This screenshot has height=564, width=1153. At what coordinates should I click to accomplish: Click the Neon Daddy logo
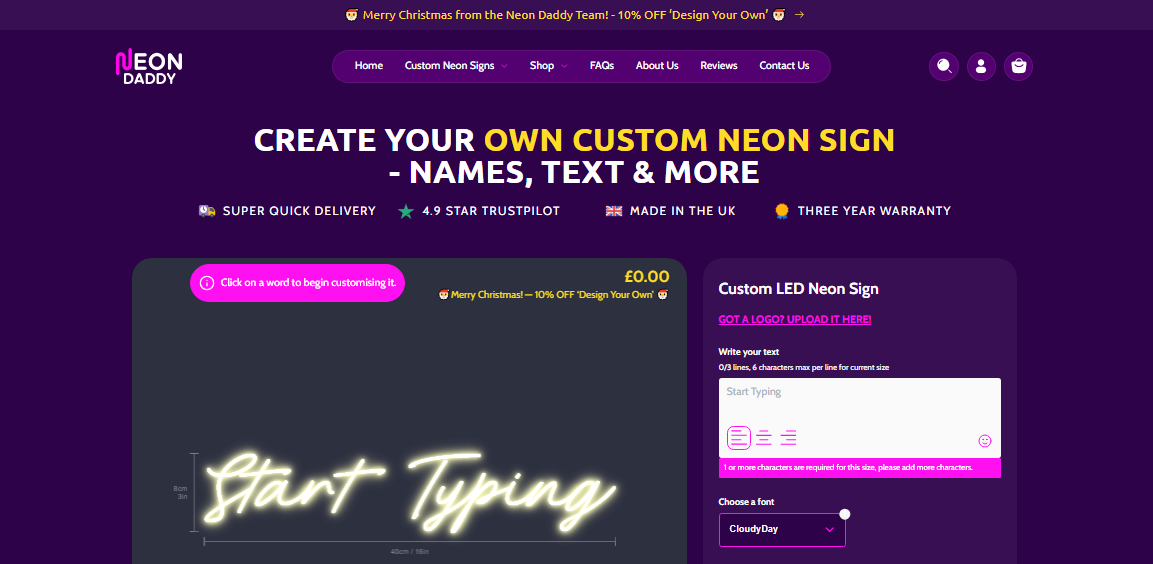click(149, 66)
